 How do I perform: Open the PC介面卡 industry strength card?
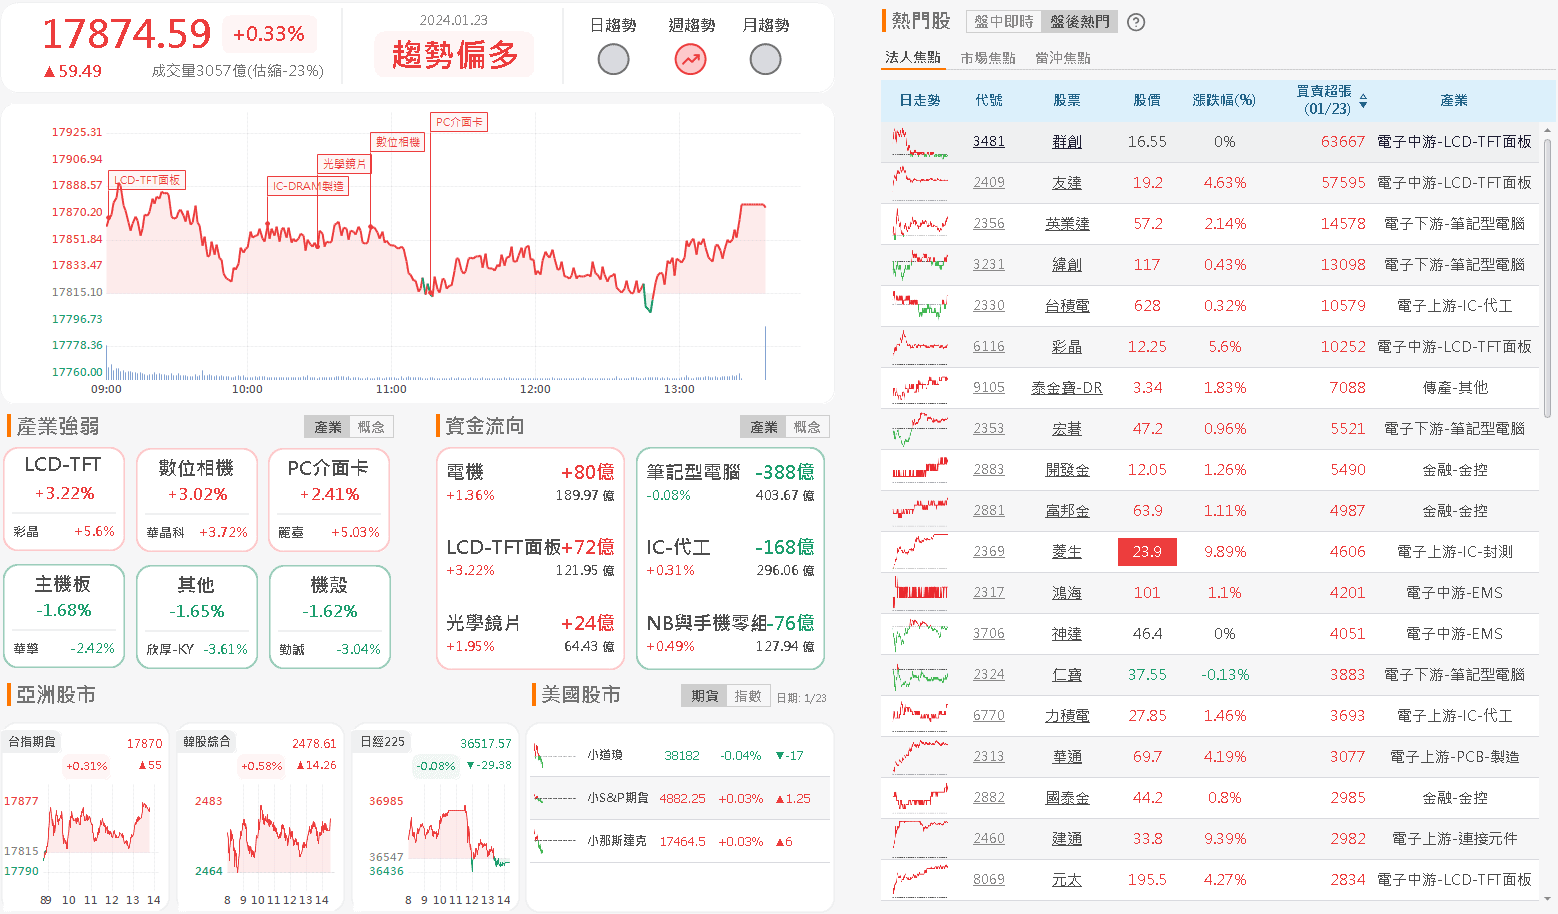click(329, 499)
